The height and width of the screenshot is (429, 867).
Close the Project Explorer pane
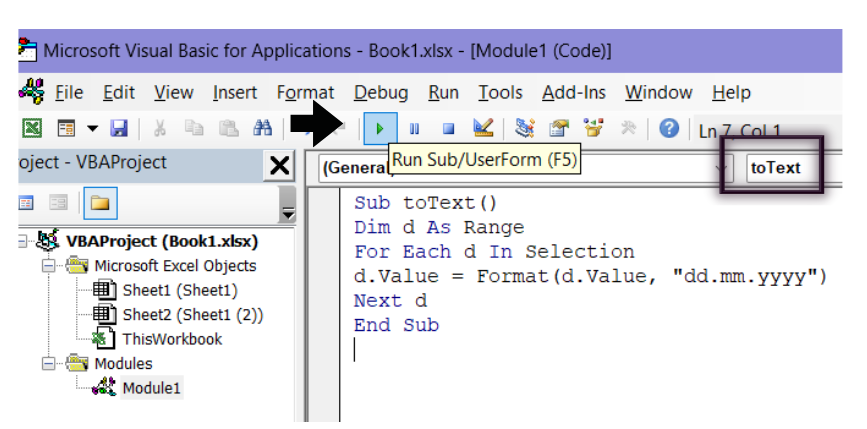click(x=279, y=165)
